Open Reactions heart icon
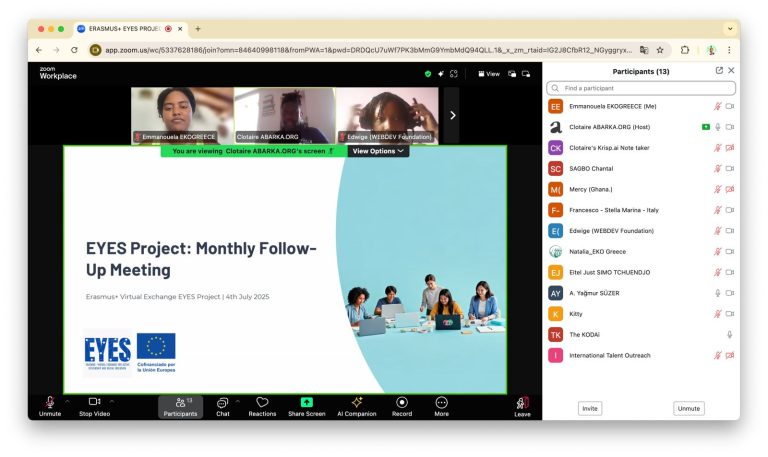This screenshot has width=768, height=457. (x=262, y=402)
